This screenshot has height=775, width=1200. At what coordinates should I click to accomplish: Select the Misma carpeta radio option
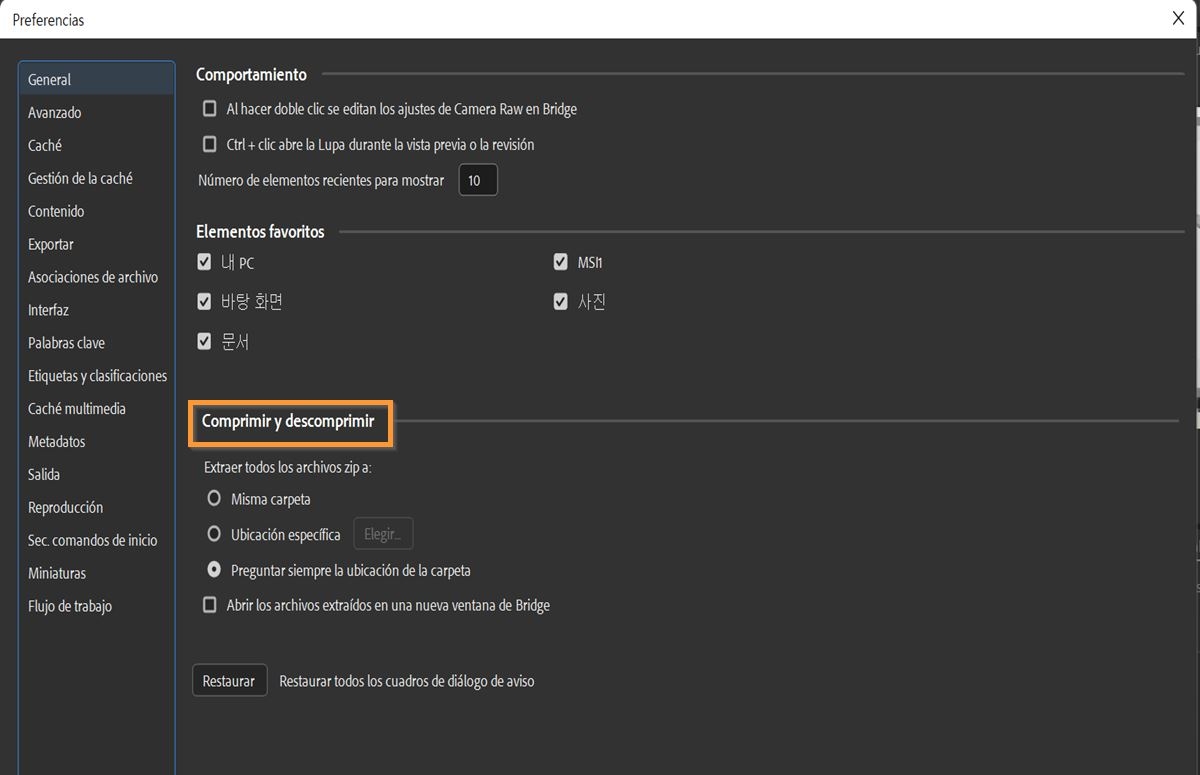[x=213, y=498]
